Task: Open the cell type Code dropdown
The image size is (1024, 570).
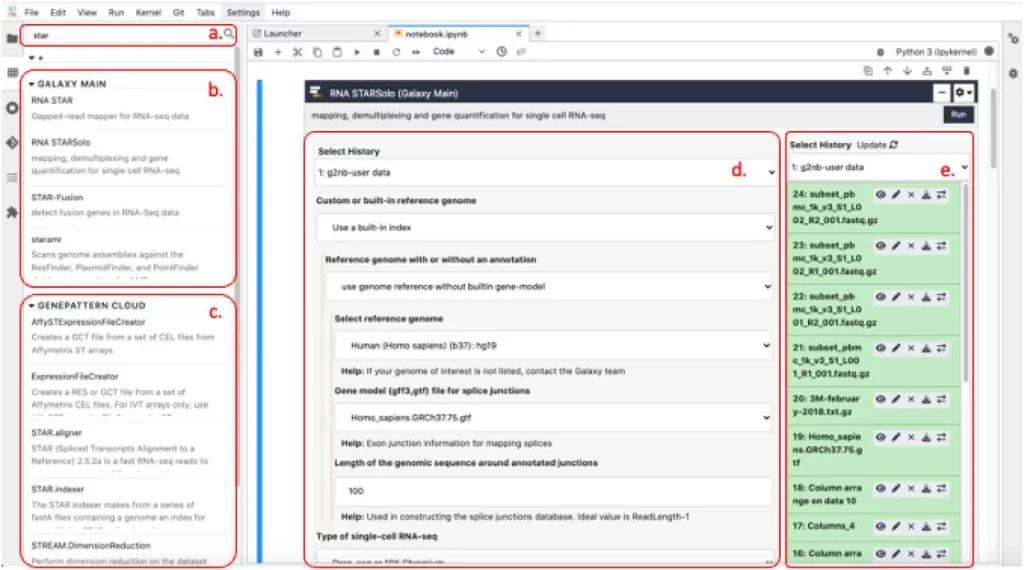Action: tap(458, 52)
